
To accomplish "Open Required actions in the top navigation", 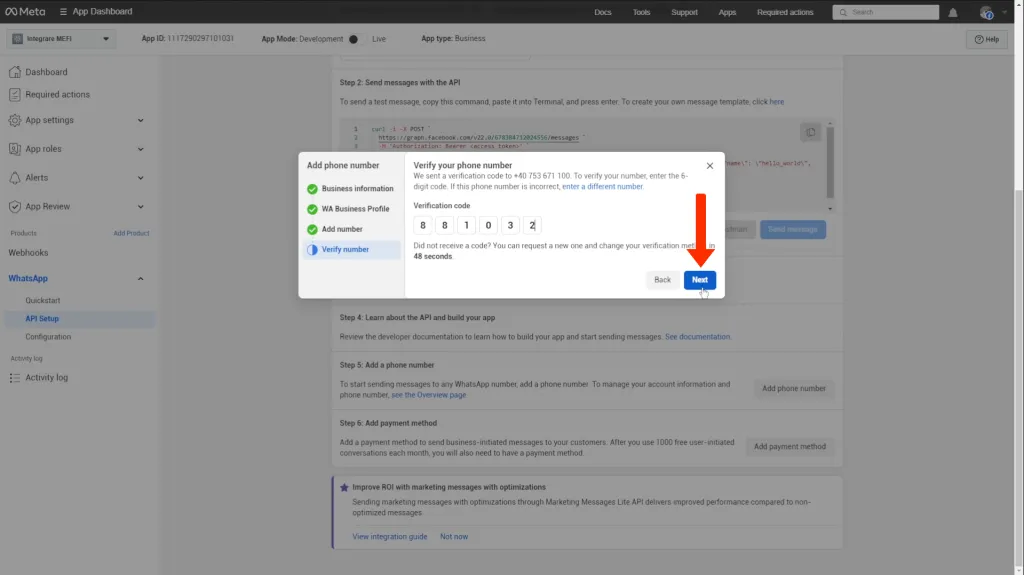I will (785, 12).
